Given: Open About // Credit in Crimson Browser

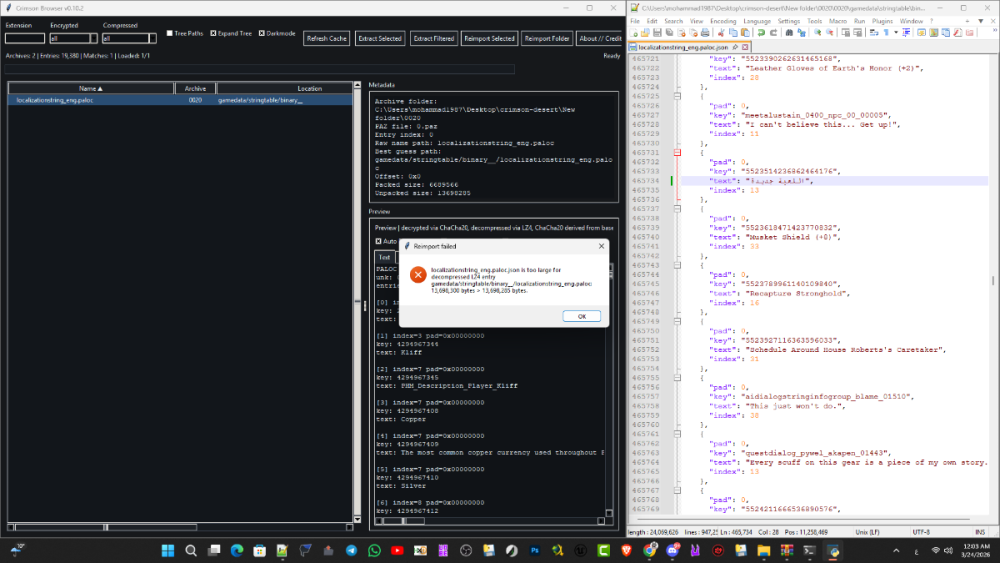Looking at the screenshot, I should point(599,38).
